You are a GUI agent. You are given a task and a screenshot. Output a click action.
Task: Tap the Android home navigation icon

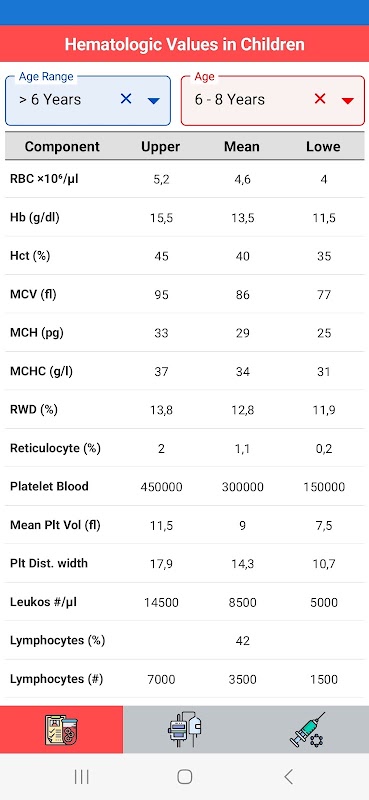184,777
